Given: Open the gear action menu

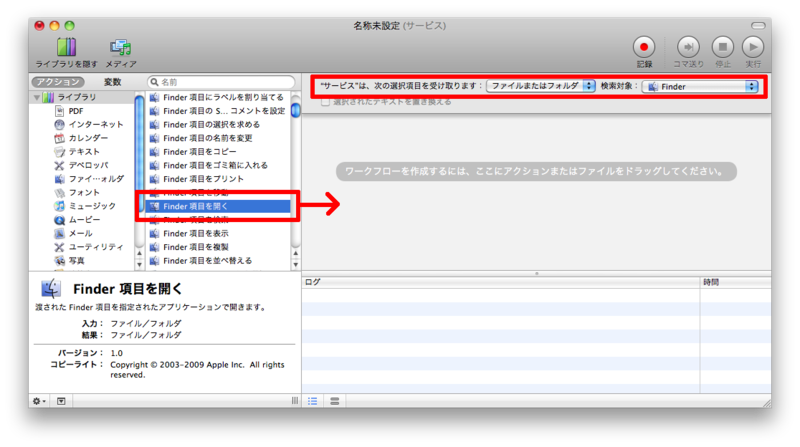Looking at the screenshot, I should [39, 401].
